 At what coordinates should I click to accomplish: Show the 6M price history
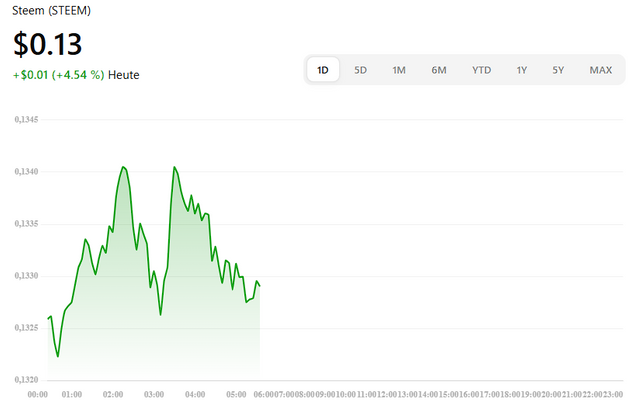(x=439, y=70)
